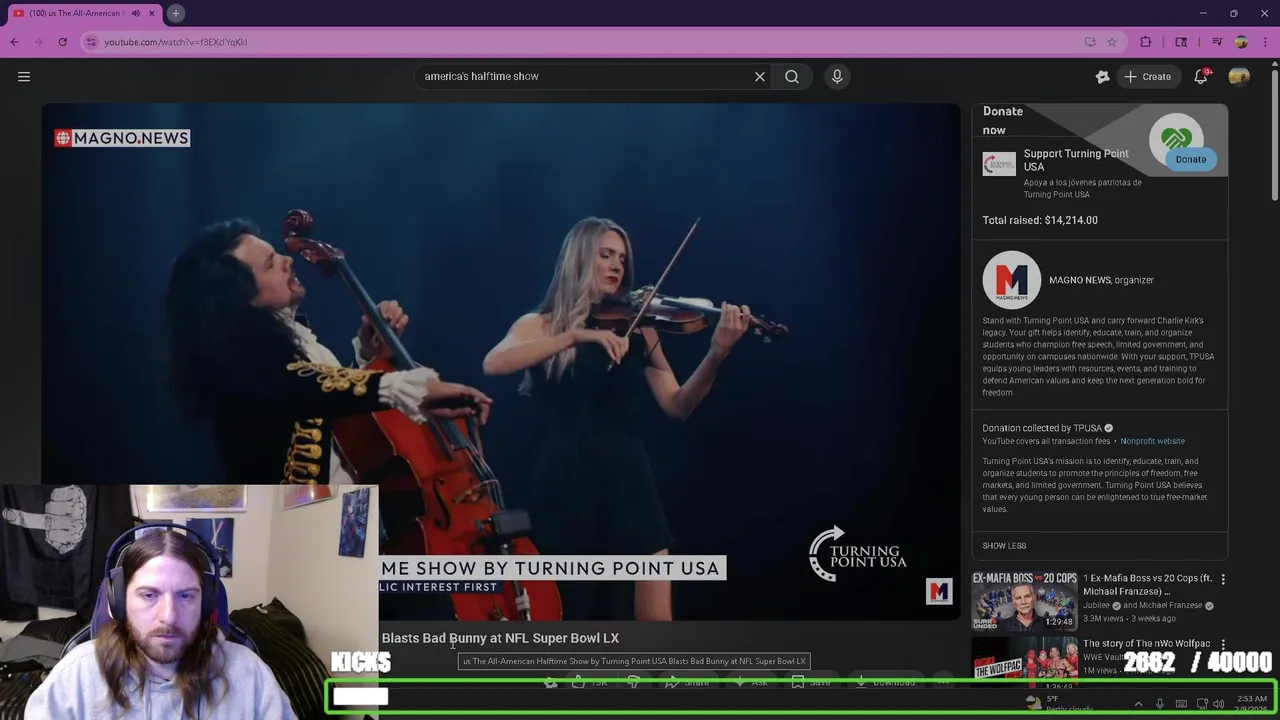Click Donation collected by TPUSA text
This screenshot has height=720, width=1280.
(1041, 428)
